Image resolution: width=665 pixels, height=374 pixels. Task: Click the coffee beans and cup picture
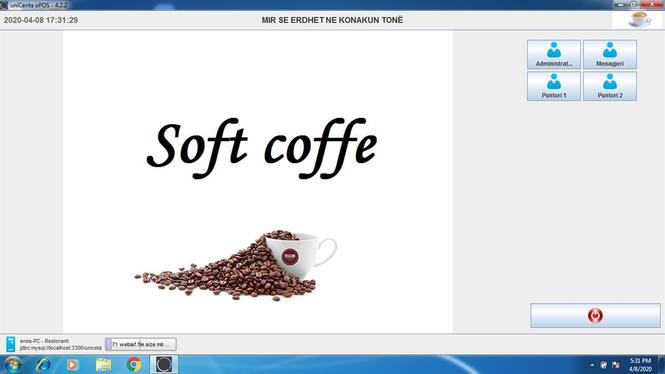pos(236,265)
